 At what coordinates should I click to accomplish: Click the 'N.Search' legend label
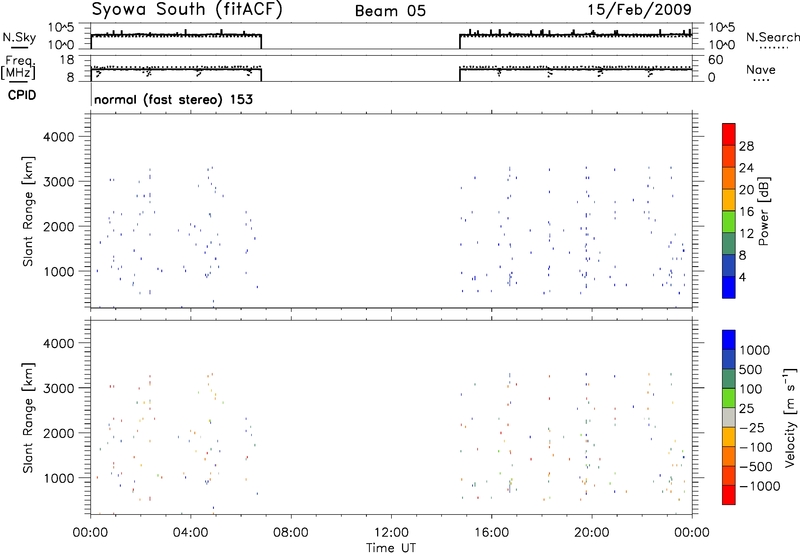[772, 37]
